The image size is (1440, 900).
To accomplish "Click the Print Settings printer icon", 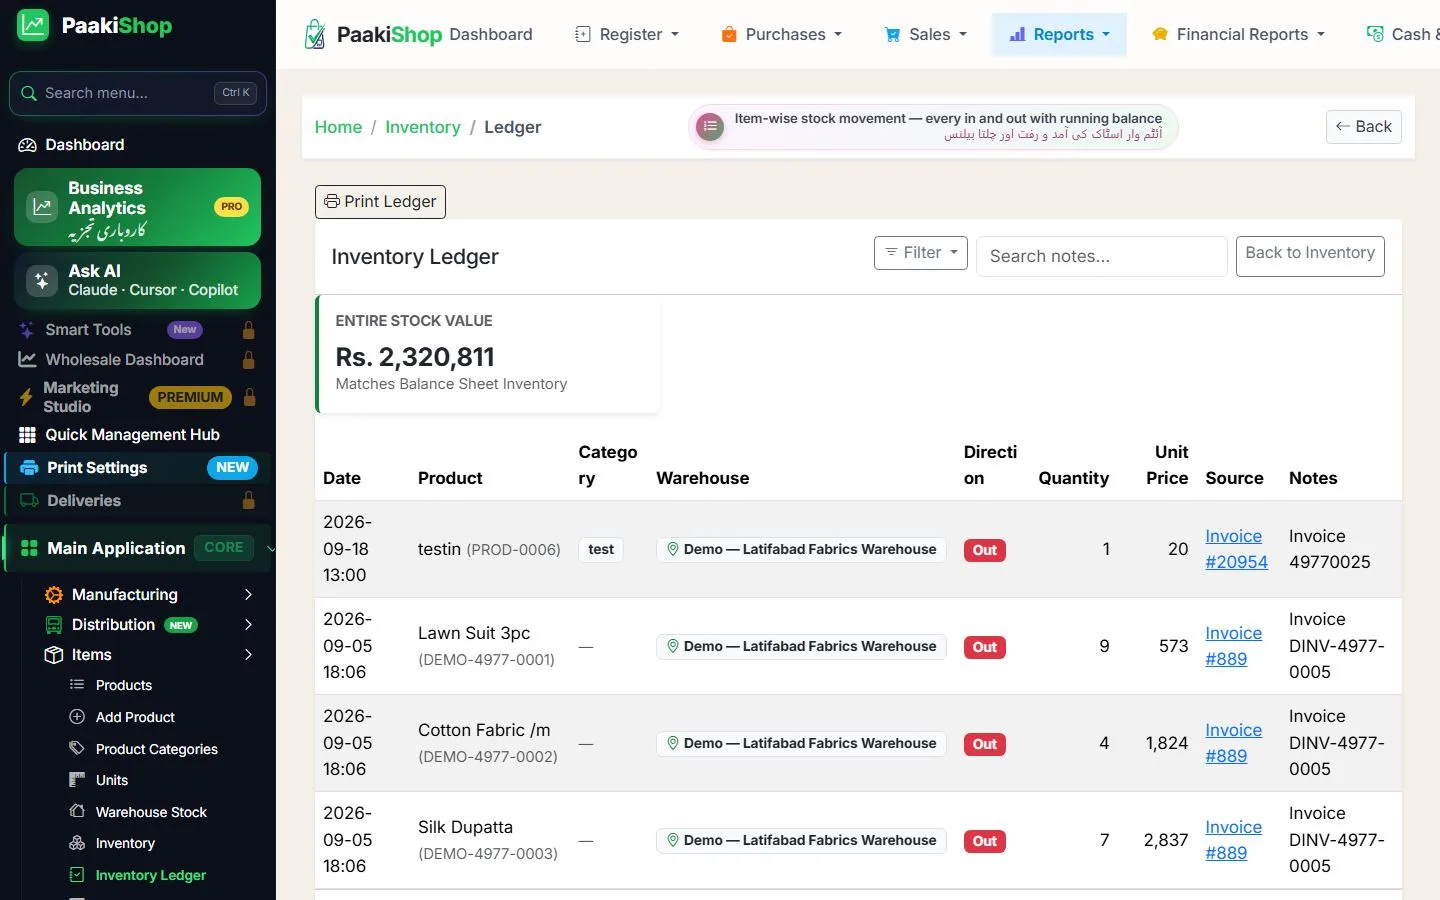I will [29, 468].
